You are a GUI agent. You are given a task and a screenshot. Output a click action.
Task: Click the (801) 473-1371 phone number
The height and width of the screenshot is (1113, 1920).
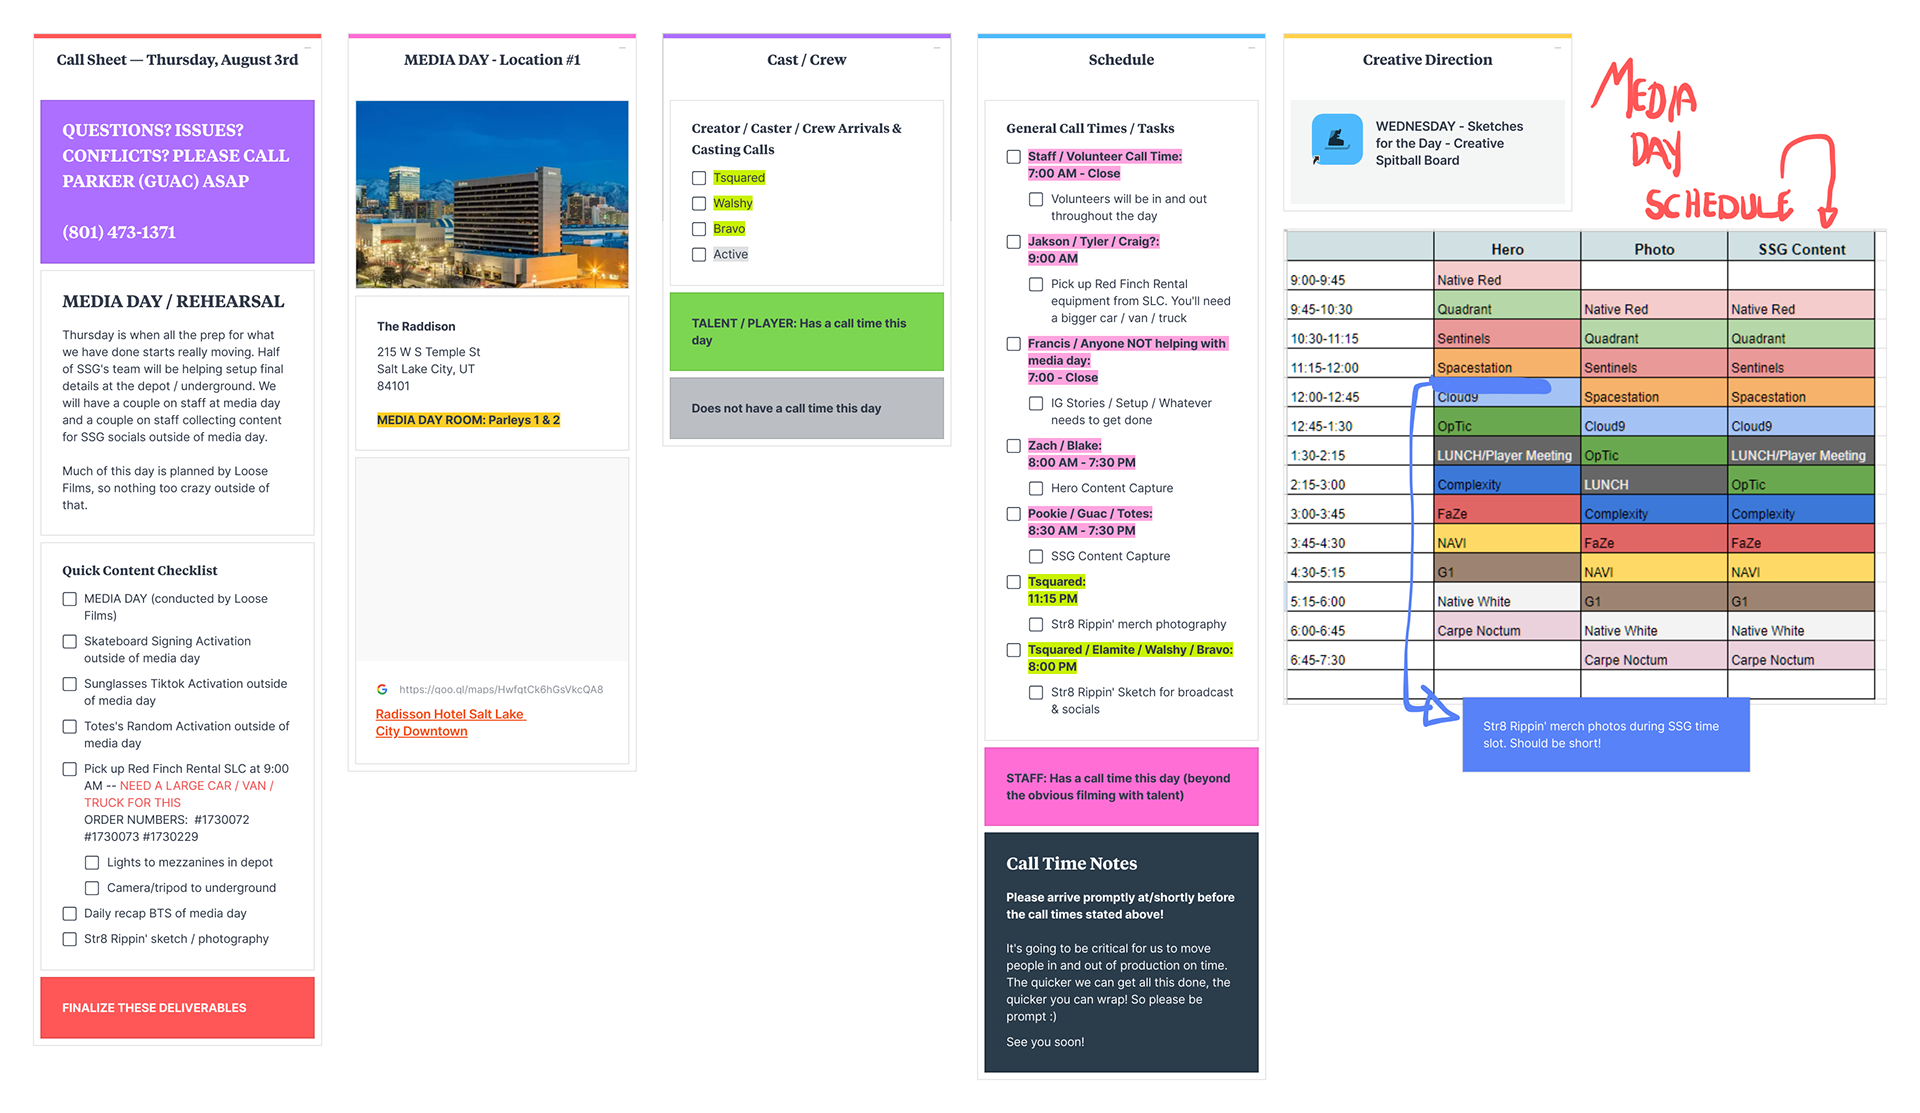(119, 232)
